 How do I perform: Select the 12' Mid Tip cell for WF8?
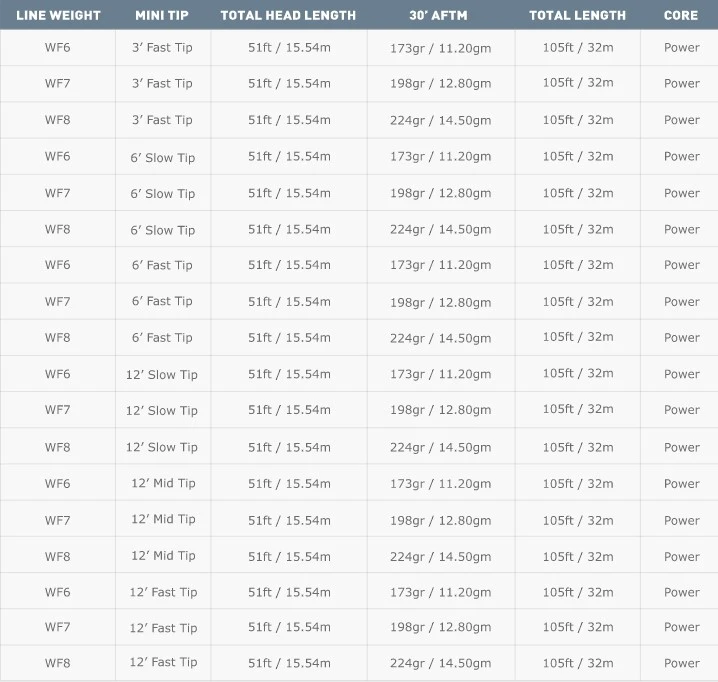pyautogui.click(x=162, y=556)
